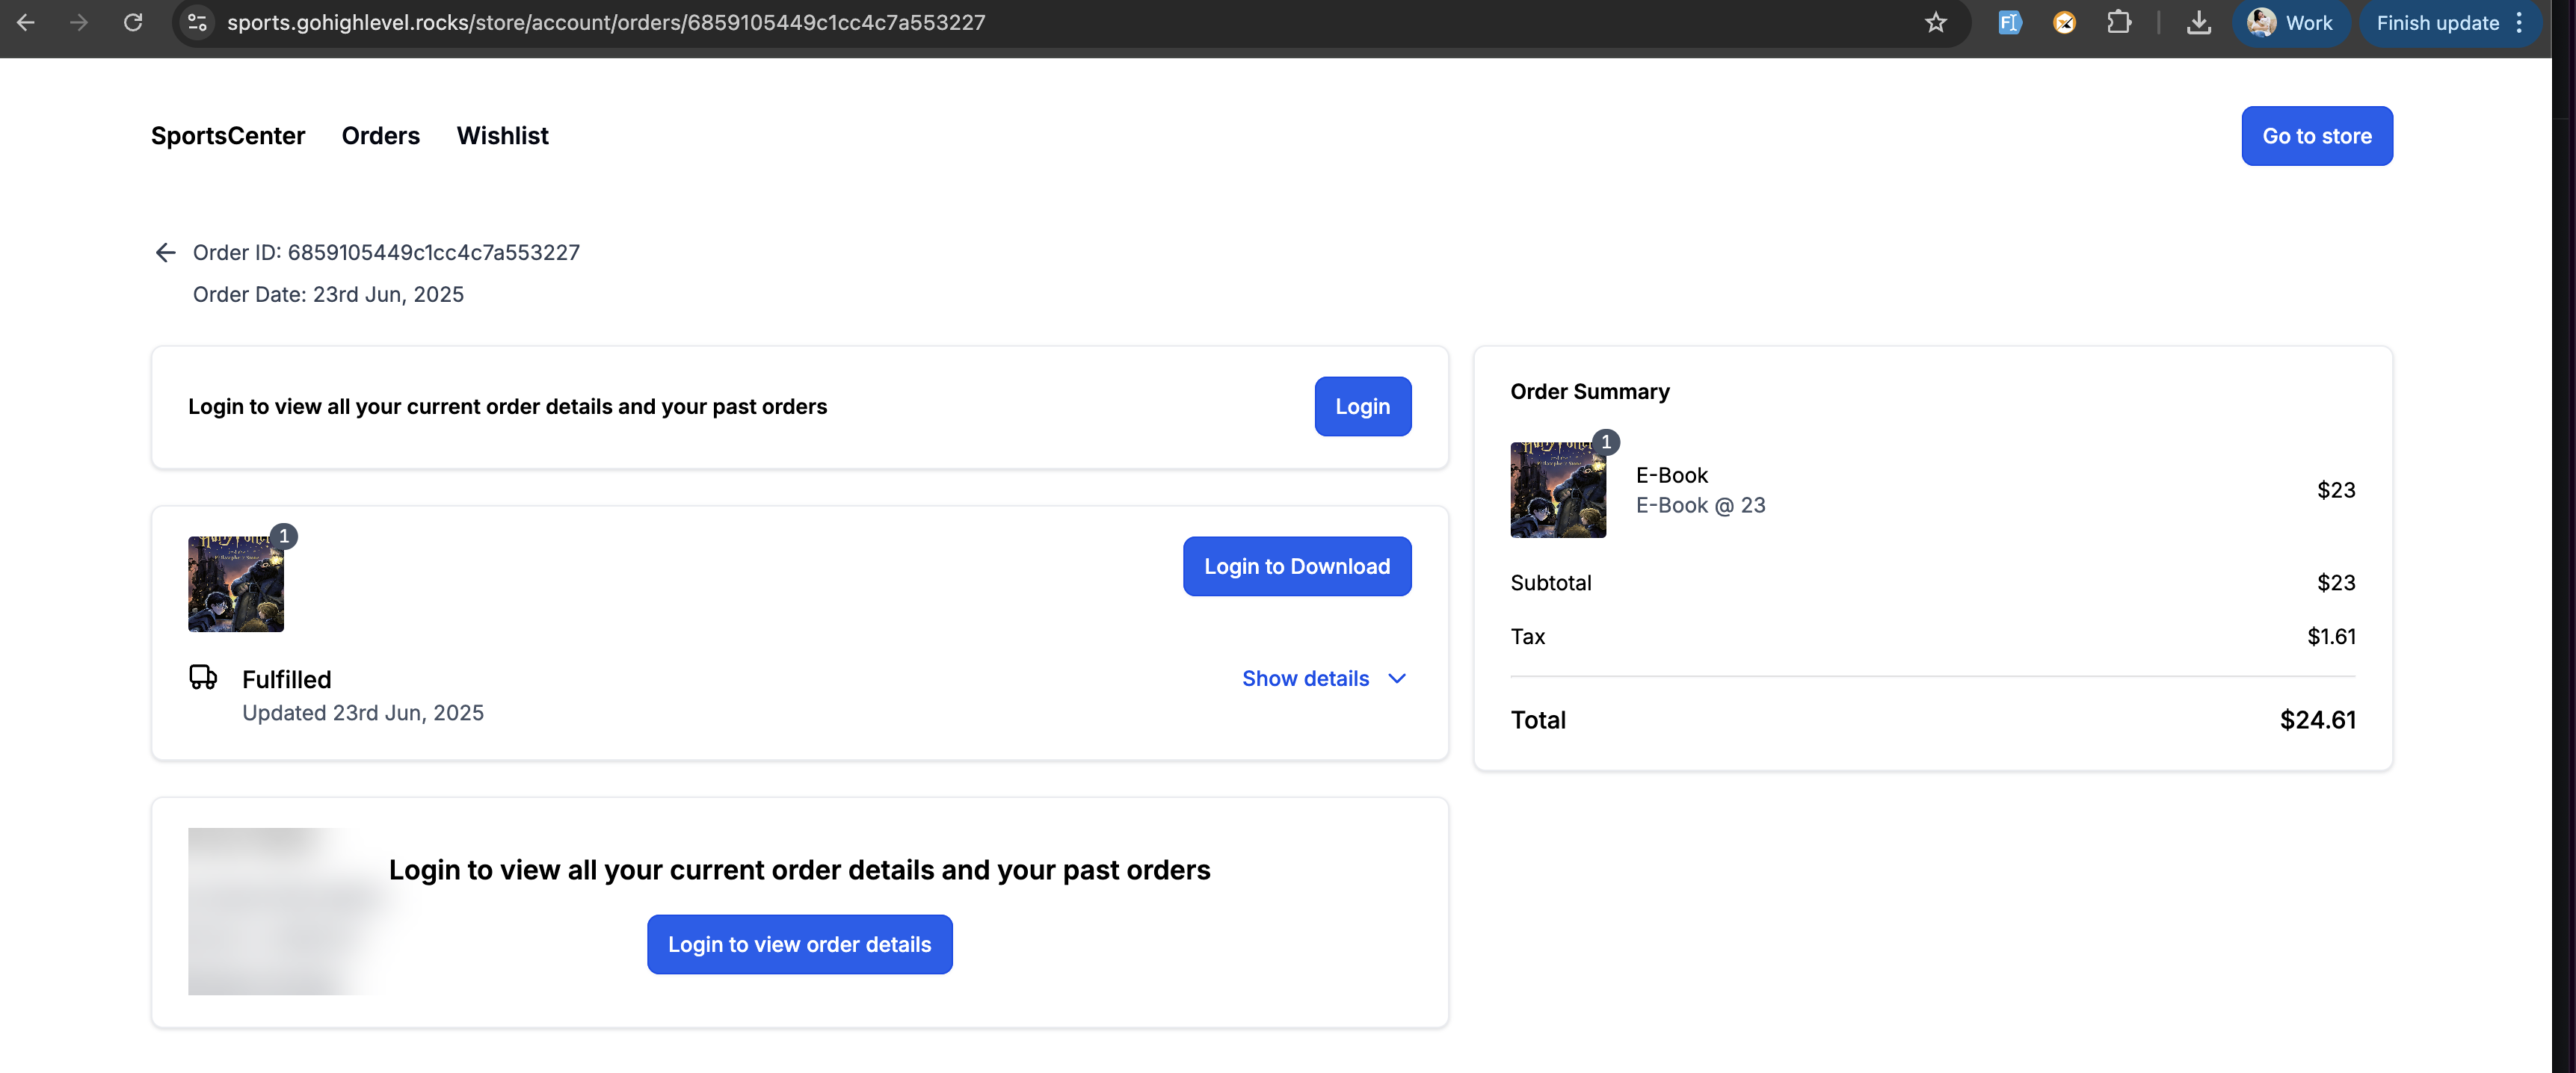The image size is (2576, 1073).
Task: Open the blue FI extension icon
Action: 2009,22
